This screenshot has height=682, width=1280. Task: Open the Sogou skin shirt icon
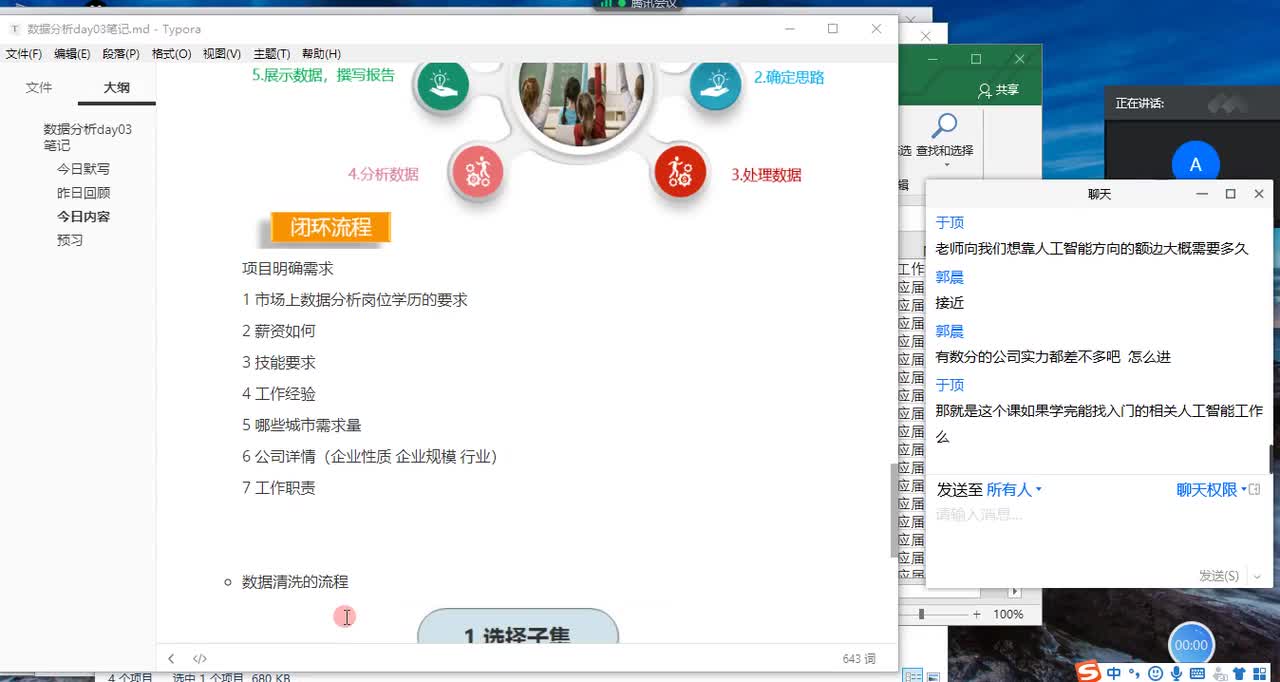click(1240, 674)
